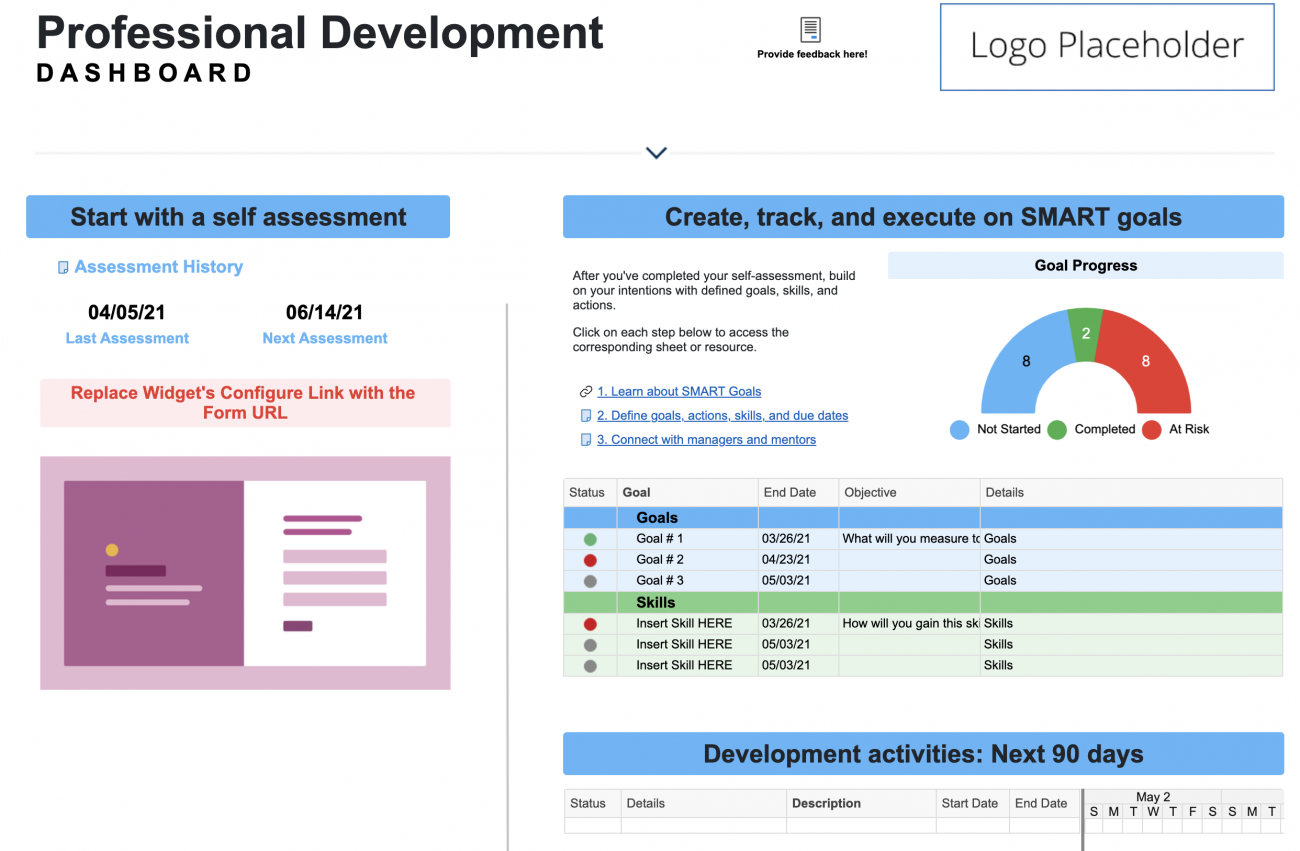Toggle the status dot on the empty activities row

coord(592,825)
